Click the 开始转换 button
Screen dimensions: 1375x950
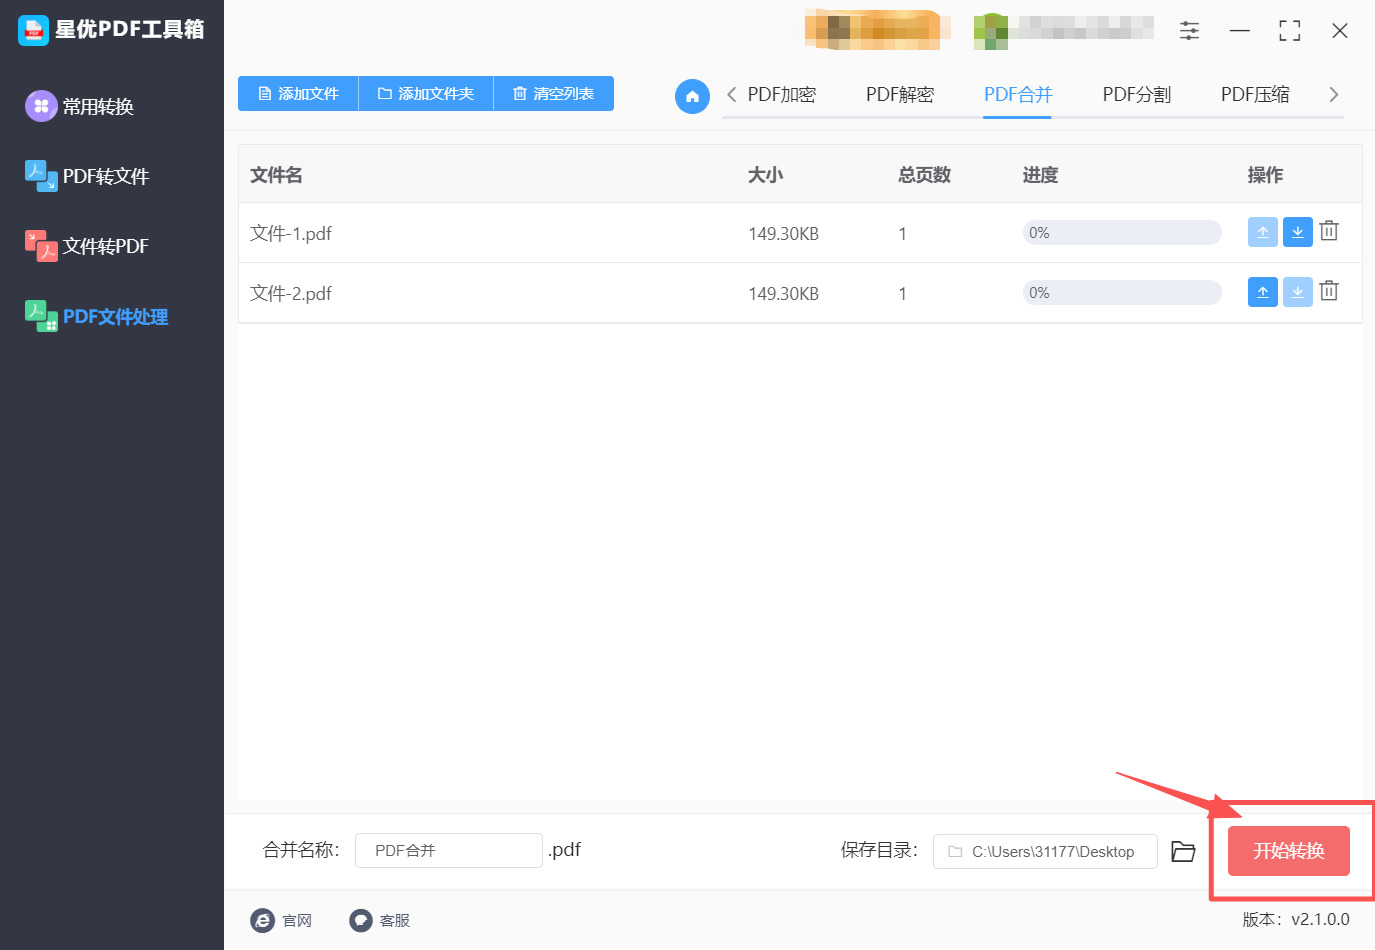[x=1287, y=850]
